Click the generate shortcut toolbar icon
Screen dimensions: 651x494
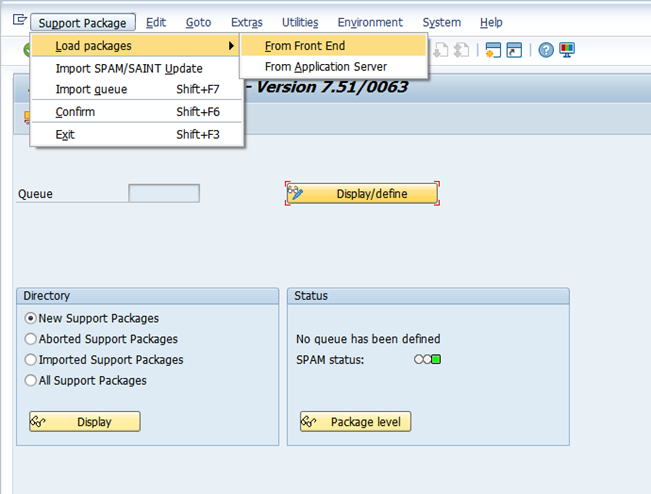[x=514, y=50]
